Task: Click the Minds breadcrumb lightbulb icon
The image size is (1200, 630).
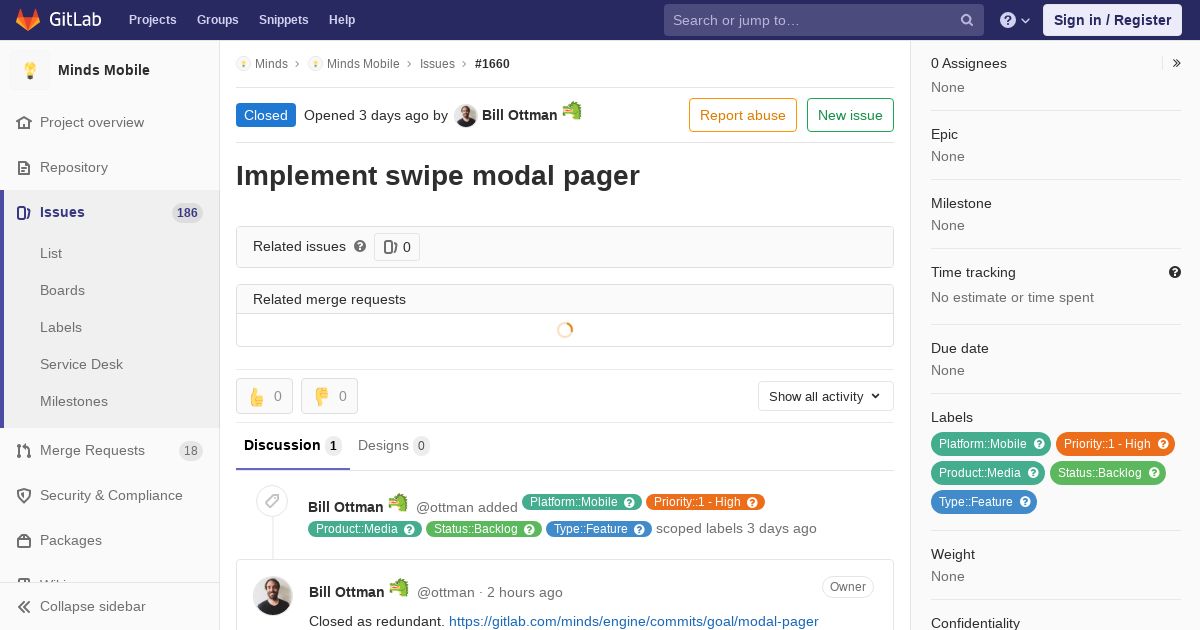Action: click(243, 64)
